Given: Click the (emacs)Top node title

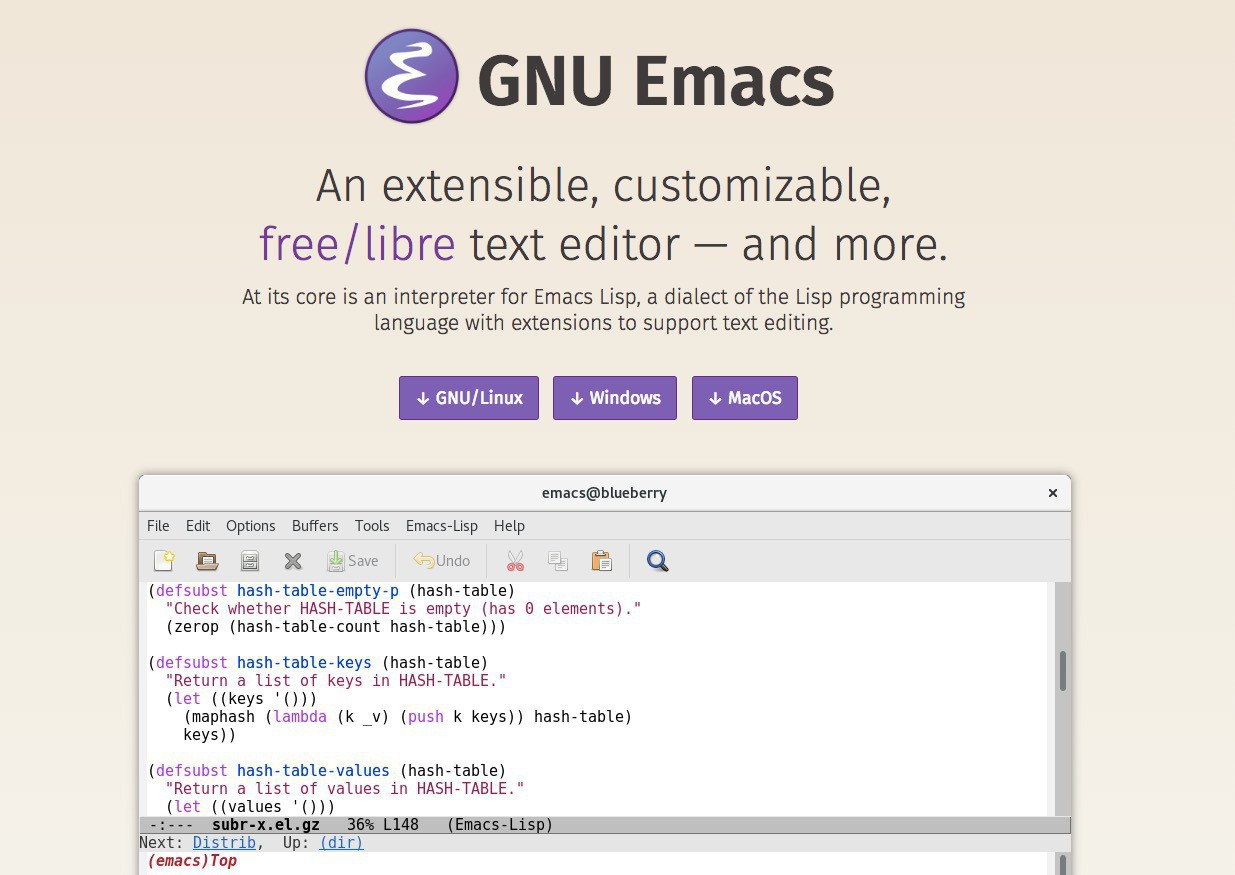Looking at the screenshot, I should (x=192, y=861).
